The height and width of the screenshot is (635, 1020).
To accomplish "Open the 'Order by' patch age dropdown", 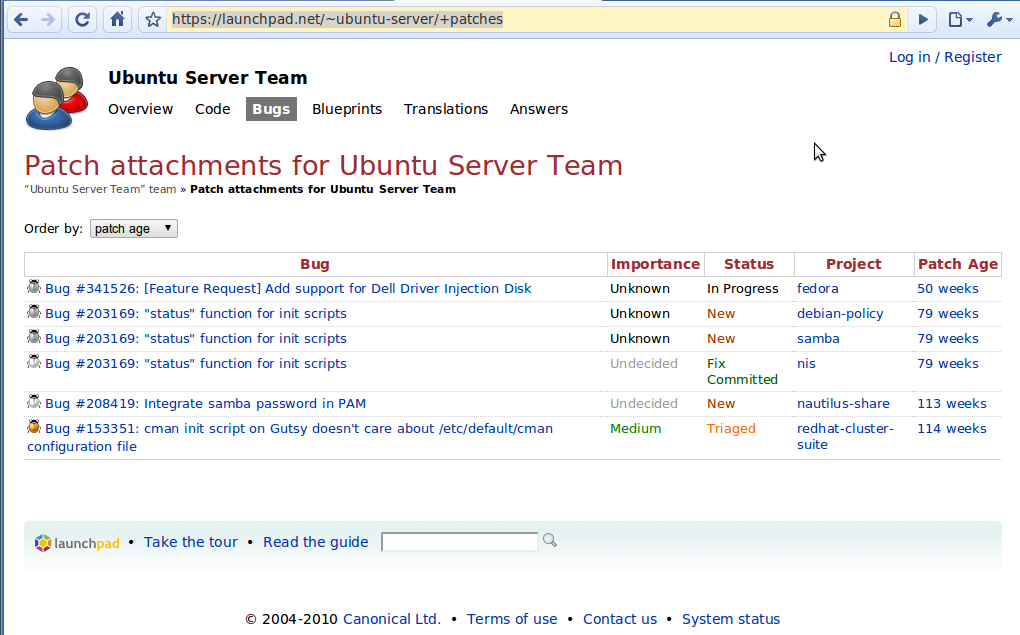I will 134,229.
